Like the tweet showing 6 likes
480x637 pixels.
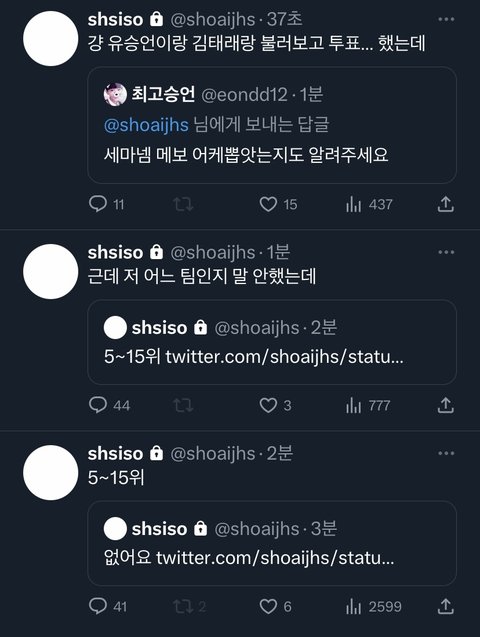coord(276,606)
